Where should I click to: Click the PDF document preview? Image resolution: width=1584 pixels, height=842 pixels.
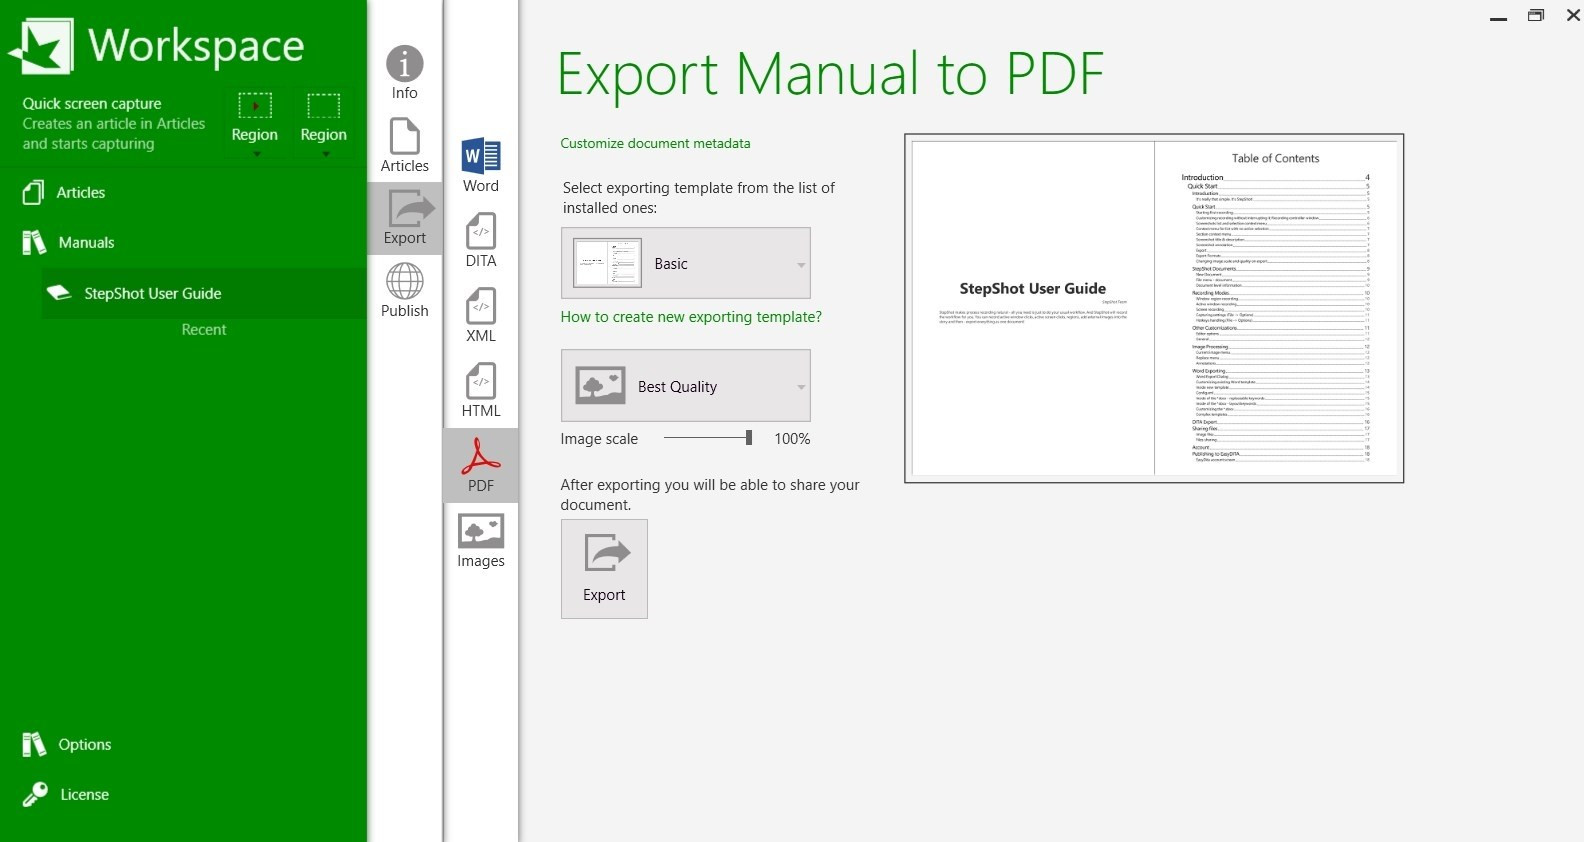pyautogui.click(x=1154, y=308)
